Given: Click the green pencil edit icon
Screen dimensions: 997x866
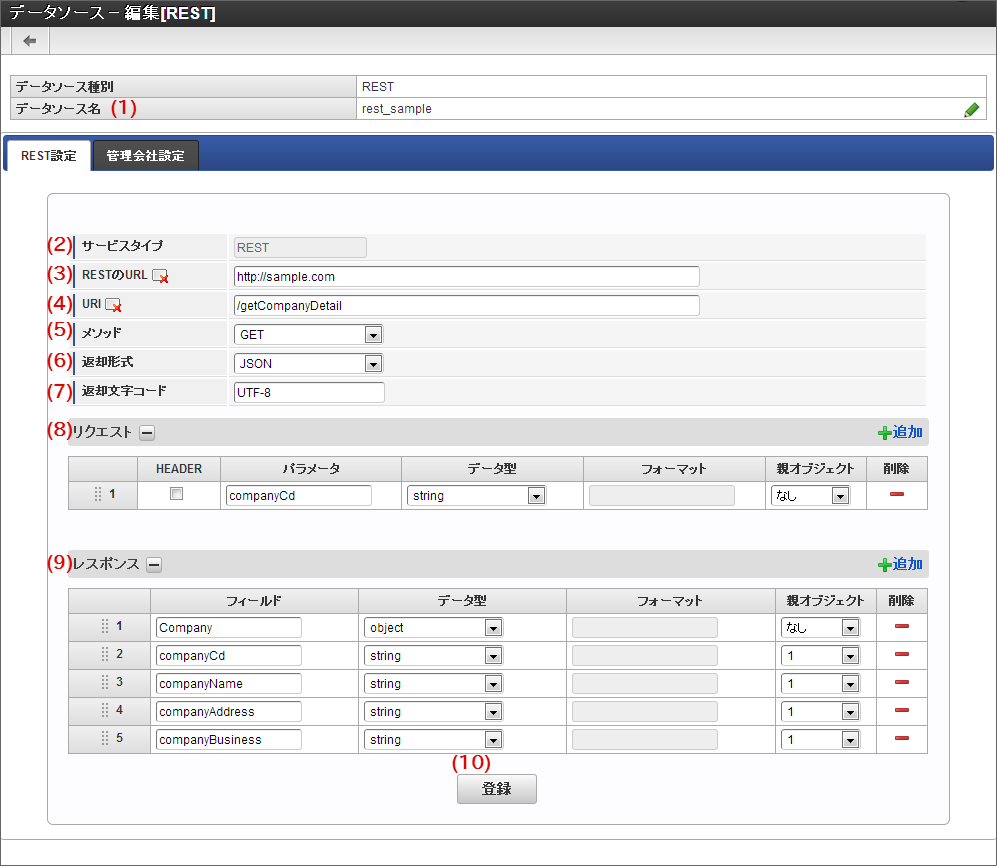Looking at the screenshot, I should (x=971, y=110).
